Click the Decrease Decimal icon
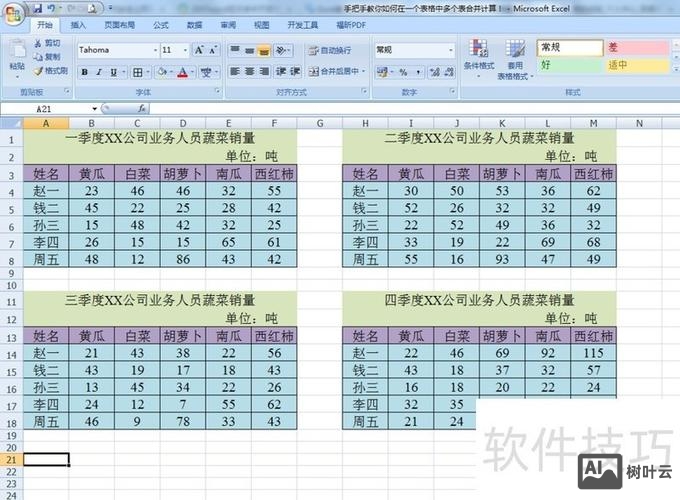The width and height of the screenshot is (680, 500). tap(449, 72)
